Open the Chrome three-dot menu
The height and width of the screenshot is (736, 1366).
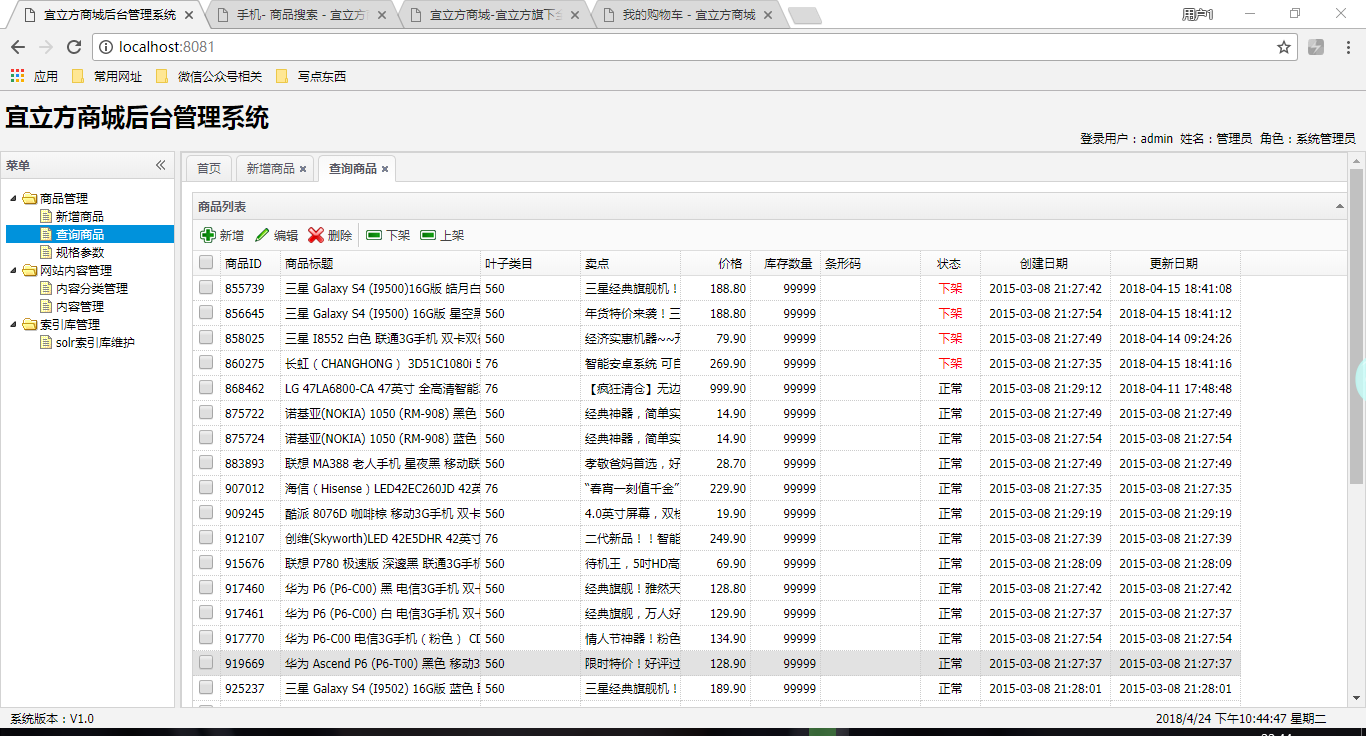tap(1347, 47)
